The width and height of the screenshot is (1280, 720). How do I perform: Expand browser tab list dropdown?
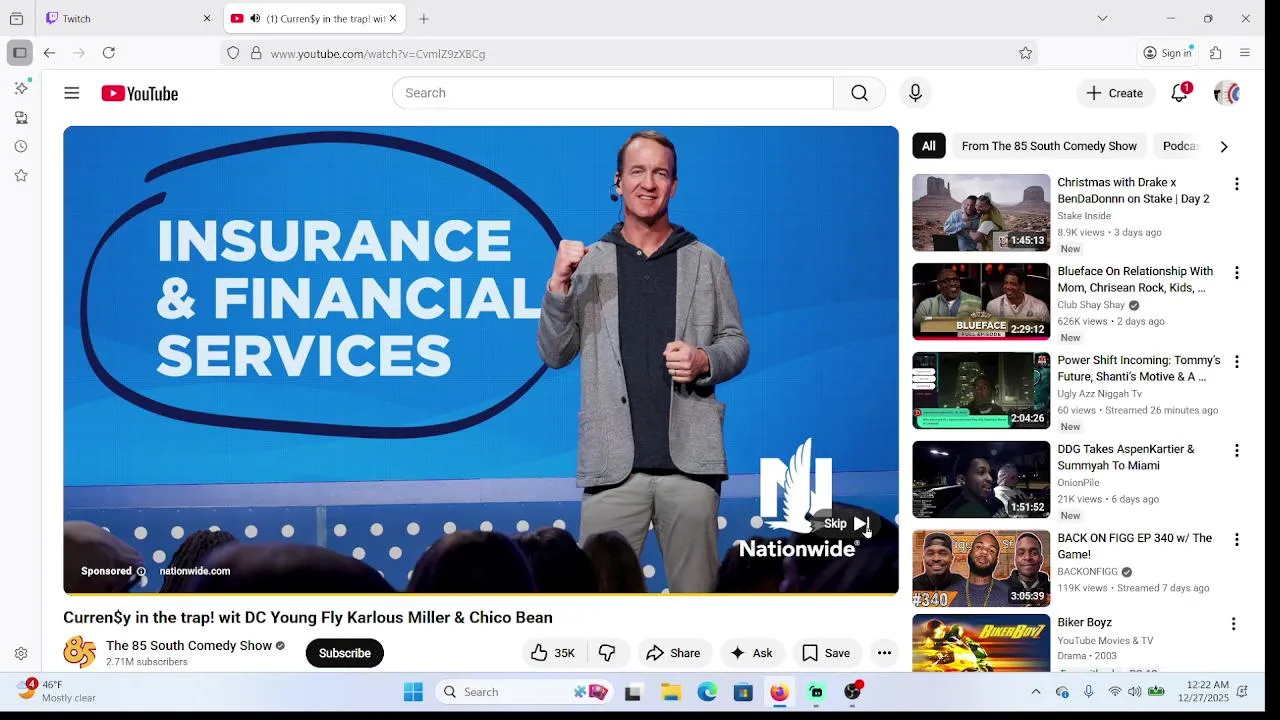click(1102, 18)
